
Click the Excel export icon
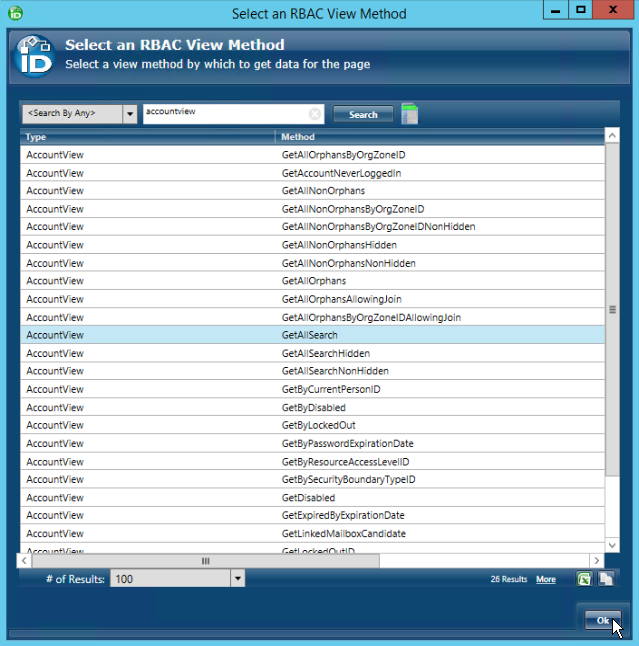[x=584, y=579]
